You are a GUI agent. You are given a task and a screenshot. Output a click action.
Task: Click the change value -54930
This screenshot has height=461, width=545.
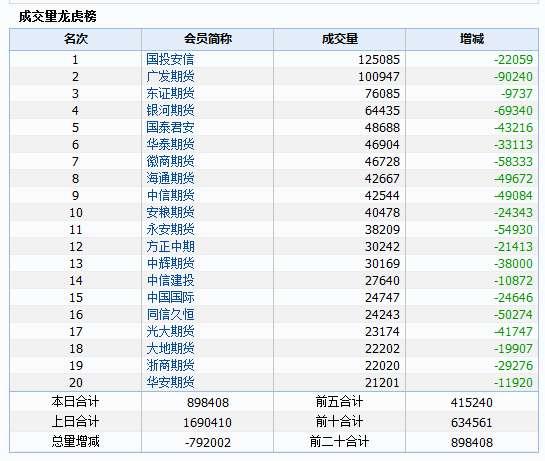tap(513, 230)
